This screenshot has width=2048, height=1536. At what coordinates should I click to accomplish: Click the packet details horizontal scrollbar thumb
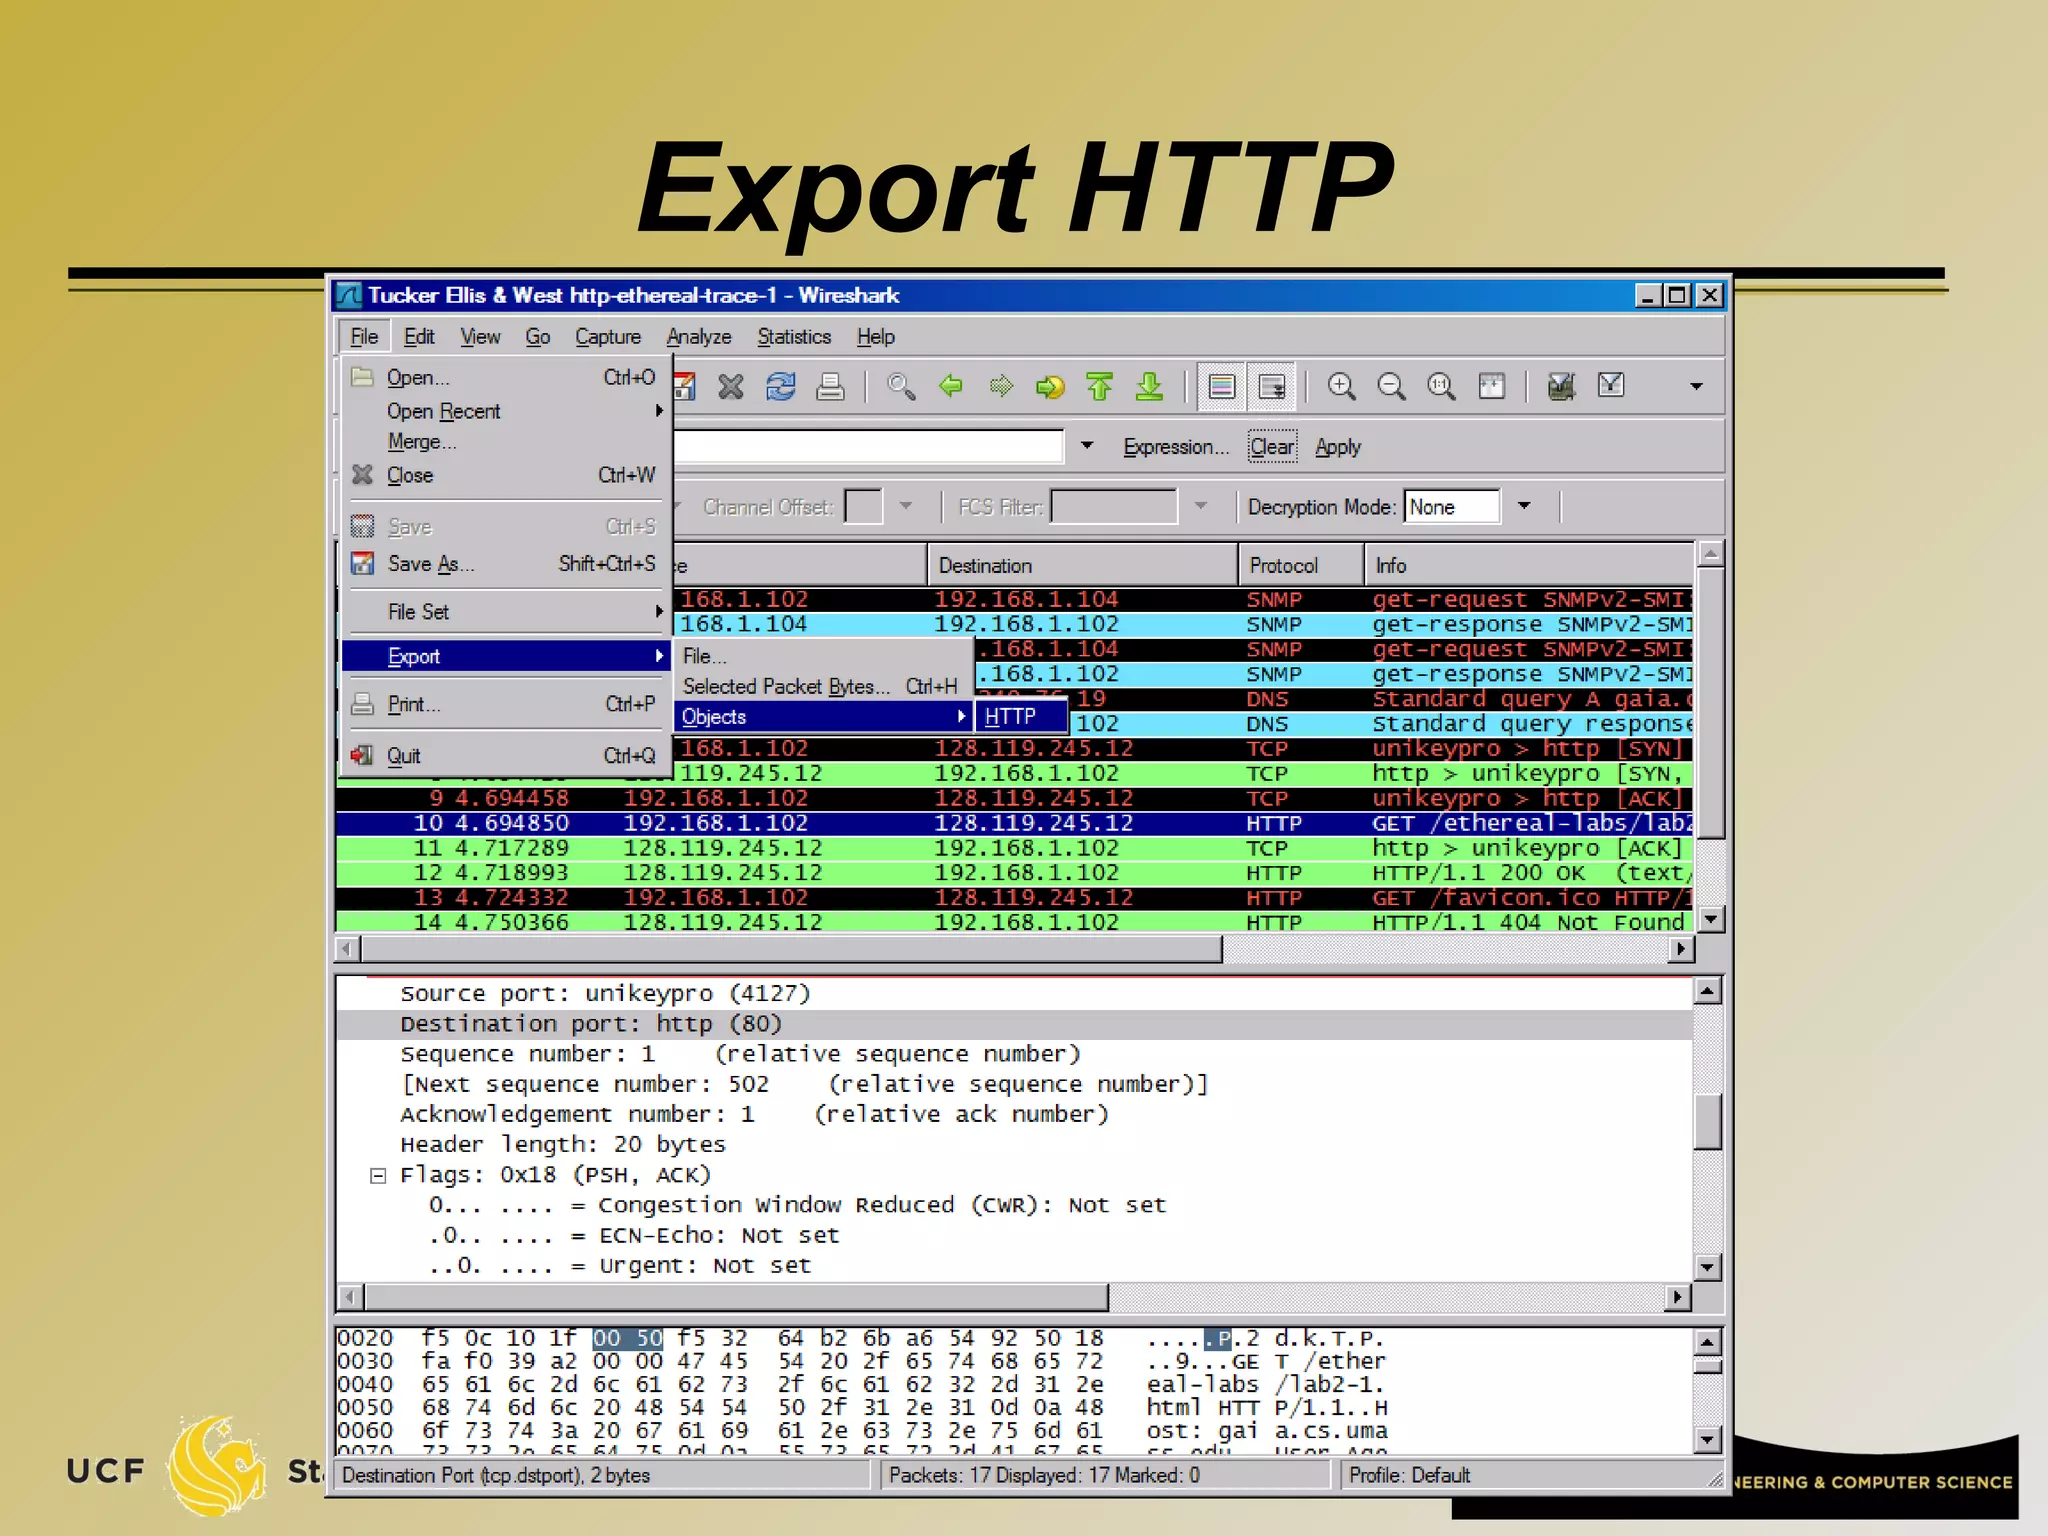[737, 1297]
